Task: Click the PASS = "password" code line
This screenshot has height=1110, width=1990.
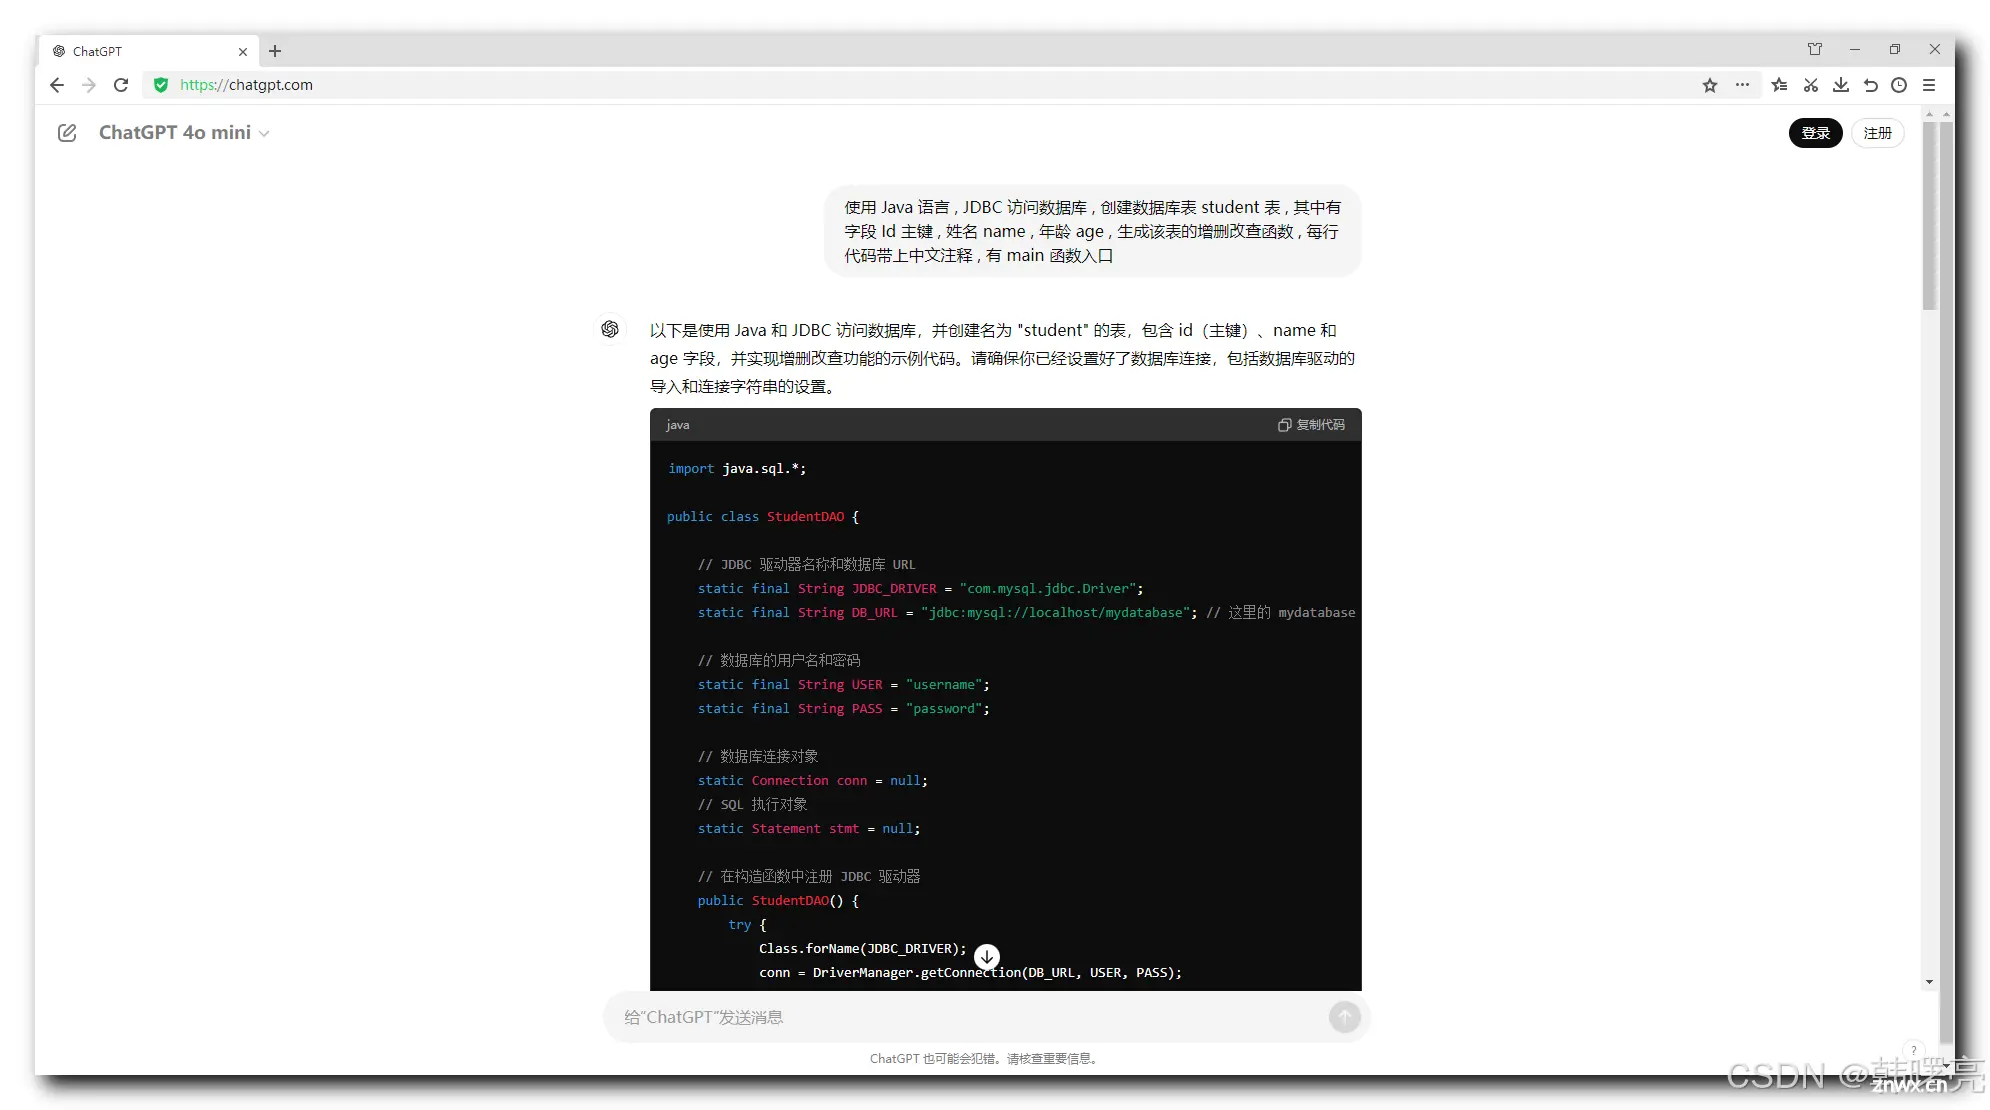Action: click(843, 708)
